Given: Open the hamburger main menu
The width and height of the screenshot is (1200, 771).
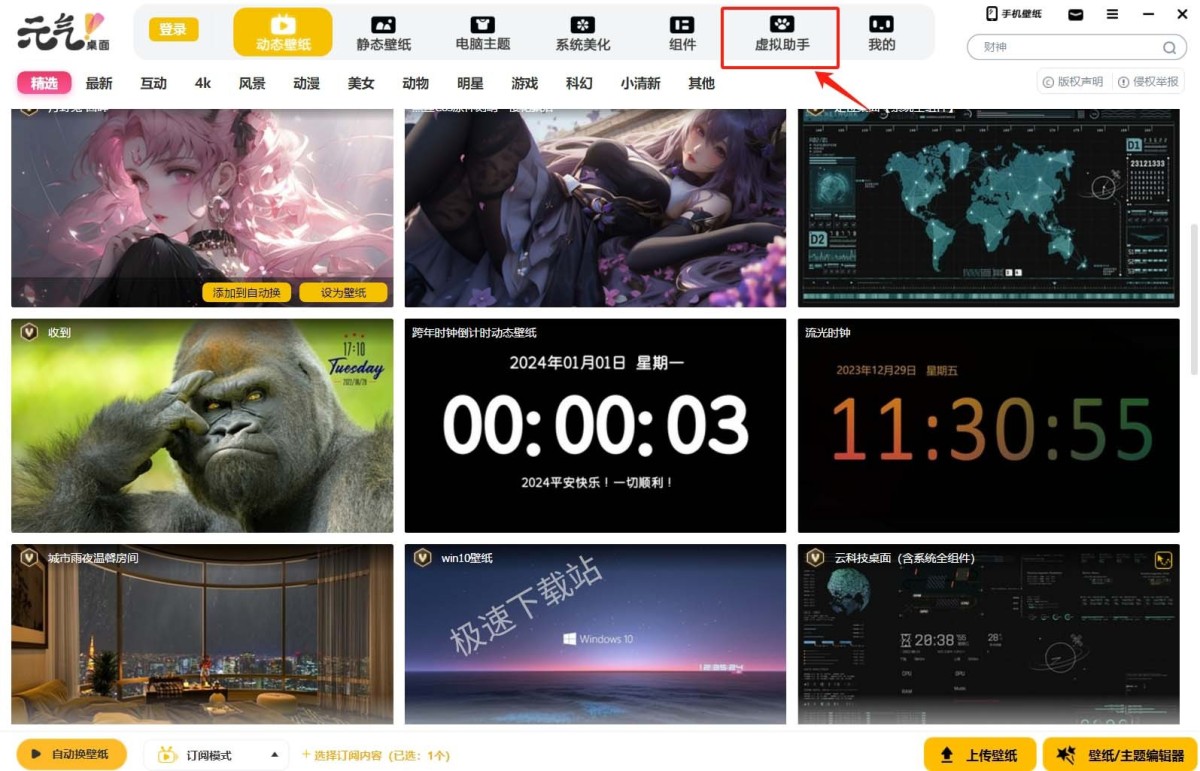Looking at the screenshot, I should (1112, 15).
